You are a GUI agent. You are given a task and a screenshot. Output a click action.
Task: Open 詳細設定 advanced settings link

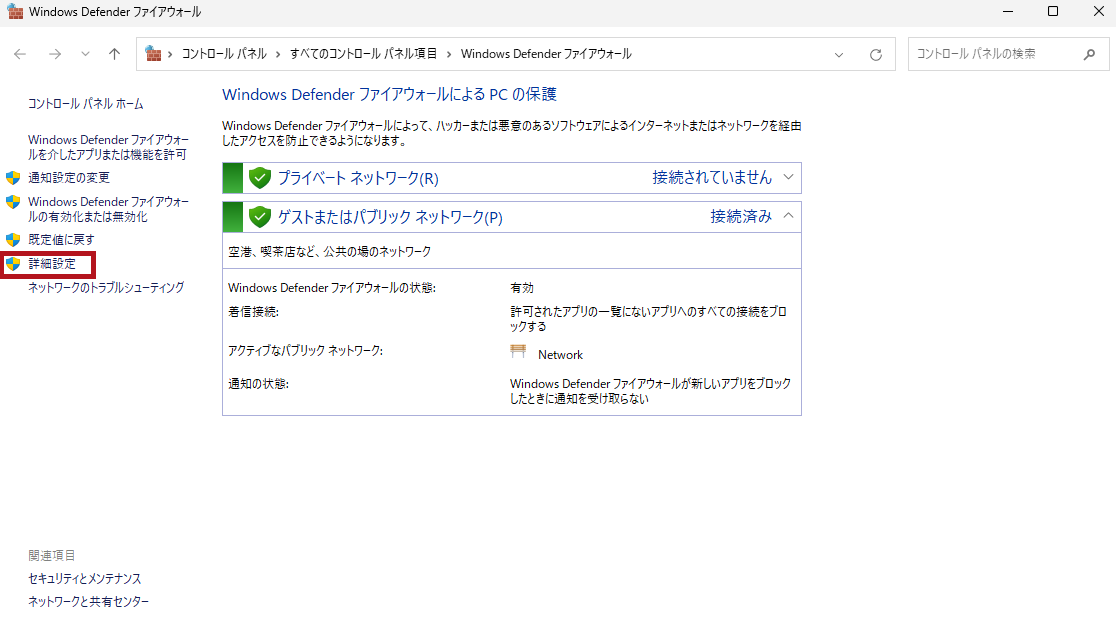pyautogui.click(x=52, y=264)
